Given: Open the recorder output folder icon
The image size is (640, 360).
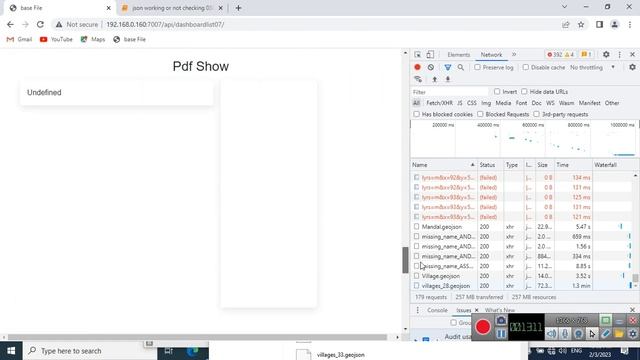Looking at the screenshot, I should coord(619,334).
